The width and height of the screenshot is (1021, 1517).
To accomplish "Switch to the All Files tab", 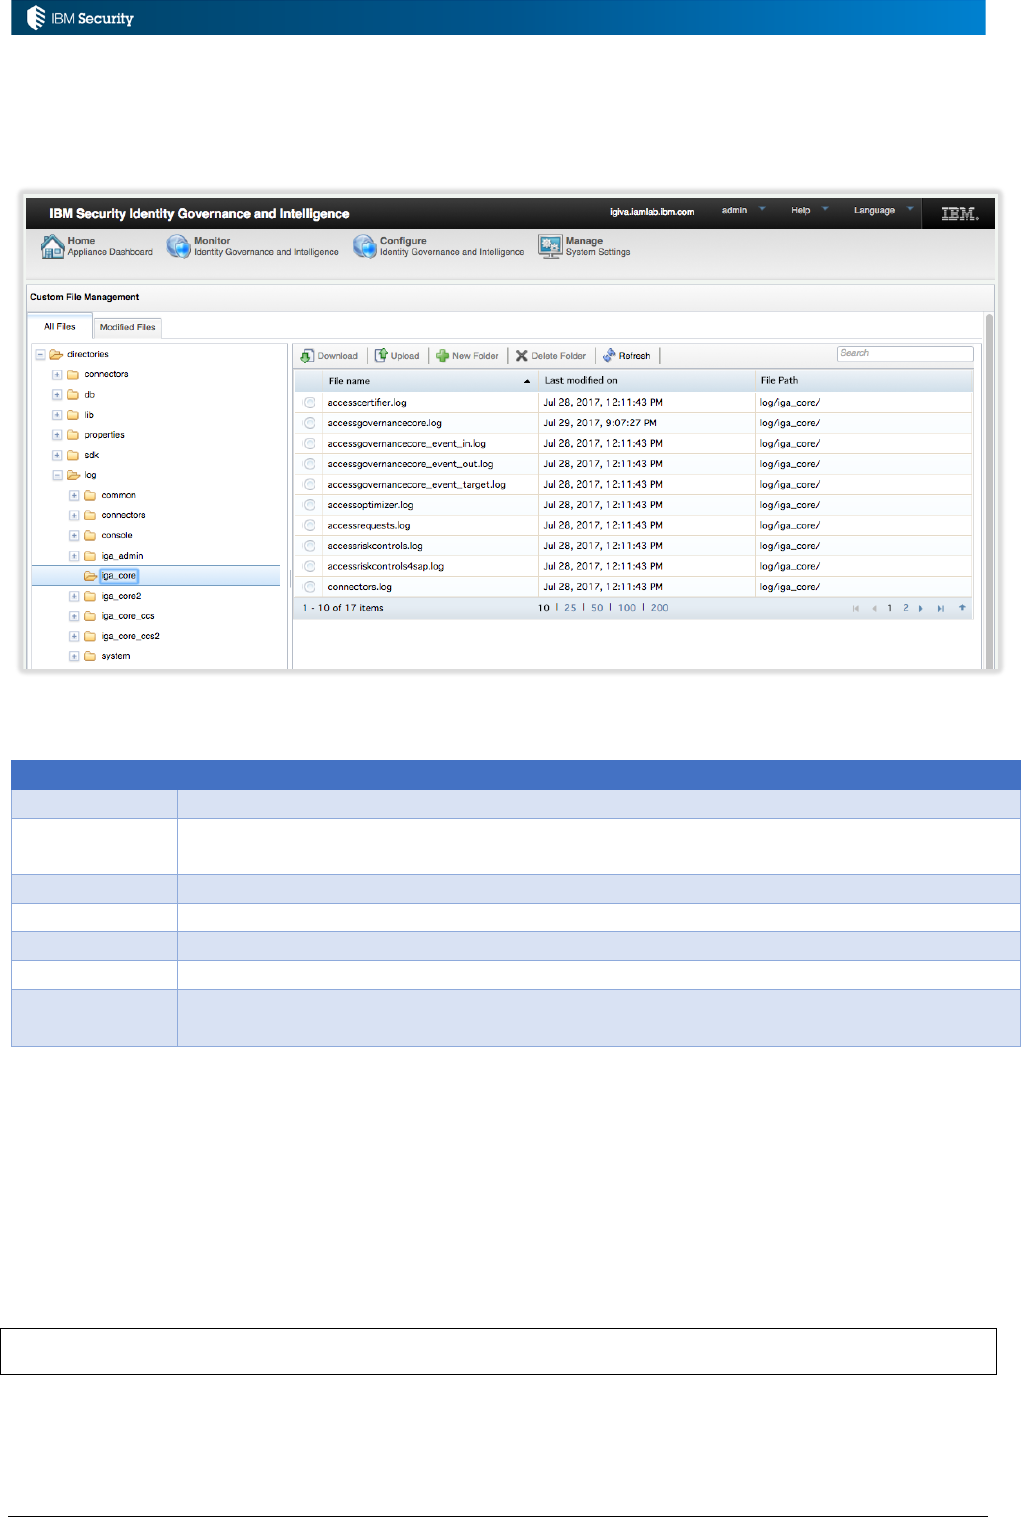I will tap(60, 326).
